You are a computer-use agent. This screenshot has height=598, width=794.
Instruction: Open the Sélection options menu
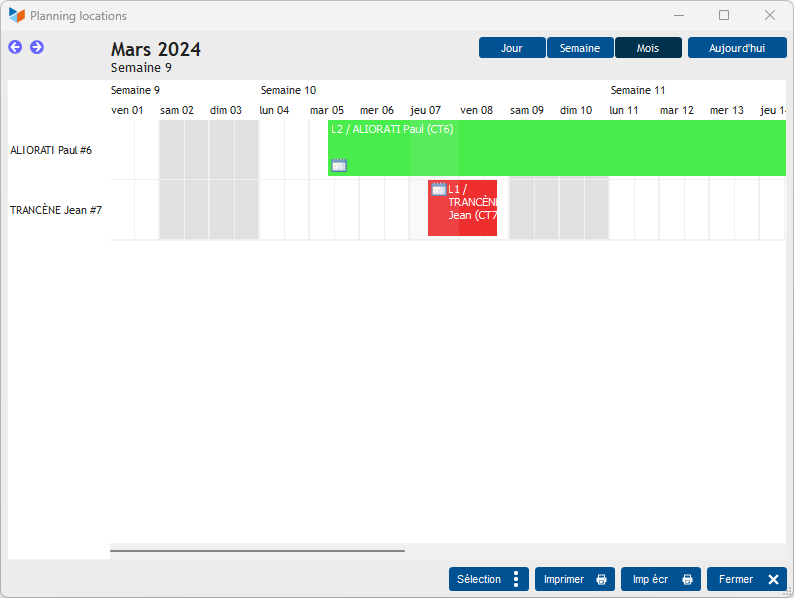pyautogui.click(x=488, y=579)
